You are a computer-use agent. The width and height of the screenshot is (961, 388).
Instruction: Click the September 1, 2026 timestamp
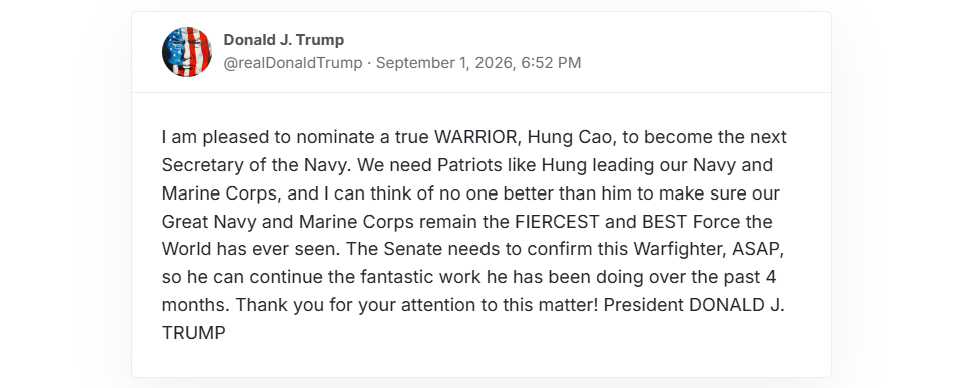point(446,63)
